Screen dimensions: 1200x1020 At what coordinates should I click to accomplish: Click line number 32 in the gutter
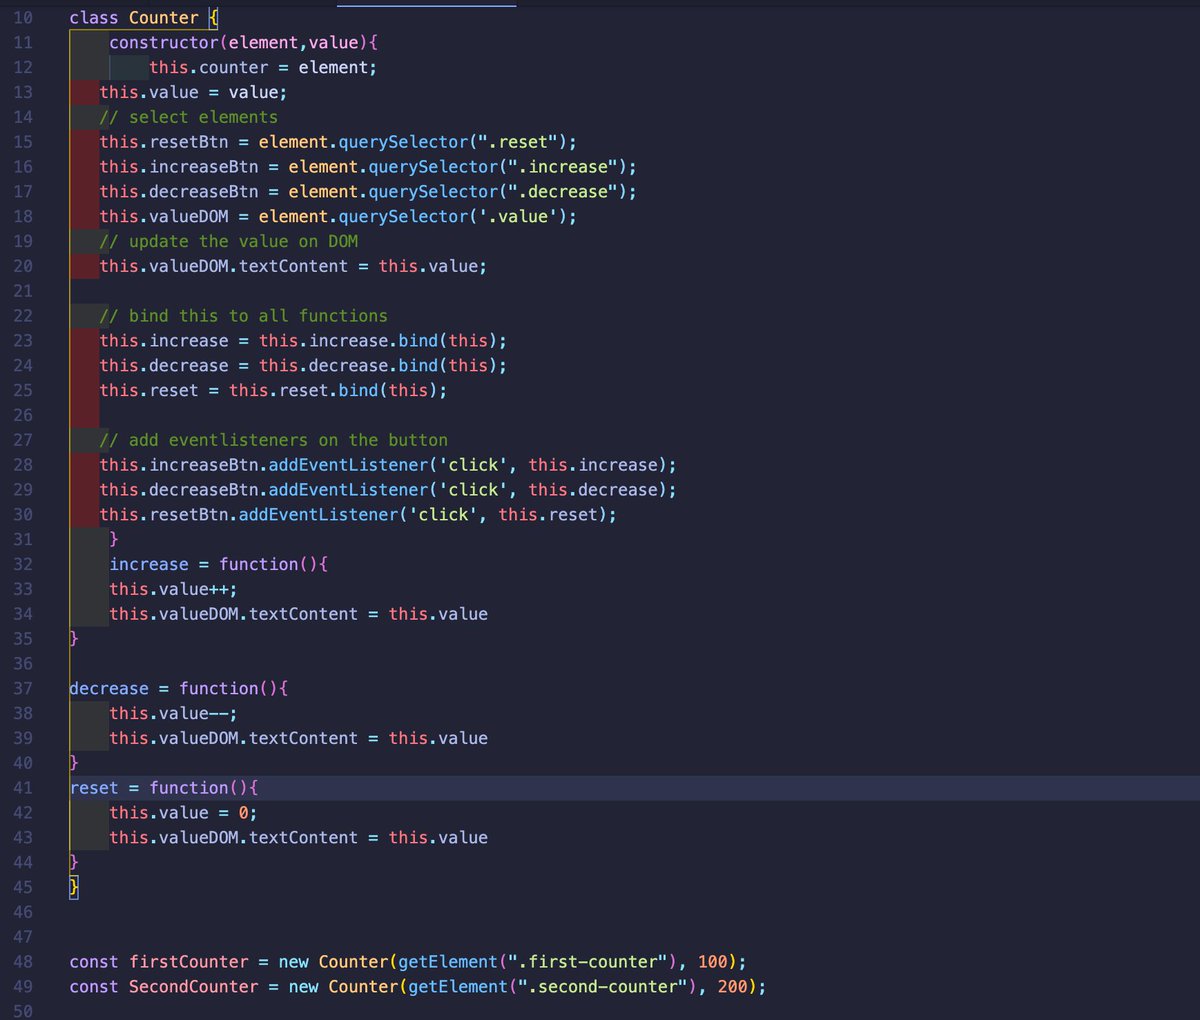[x=22, y=565]
